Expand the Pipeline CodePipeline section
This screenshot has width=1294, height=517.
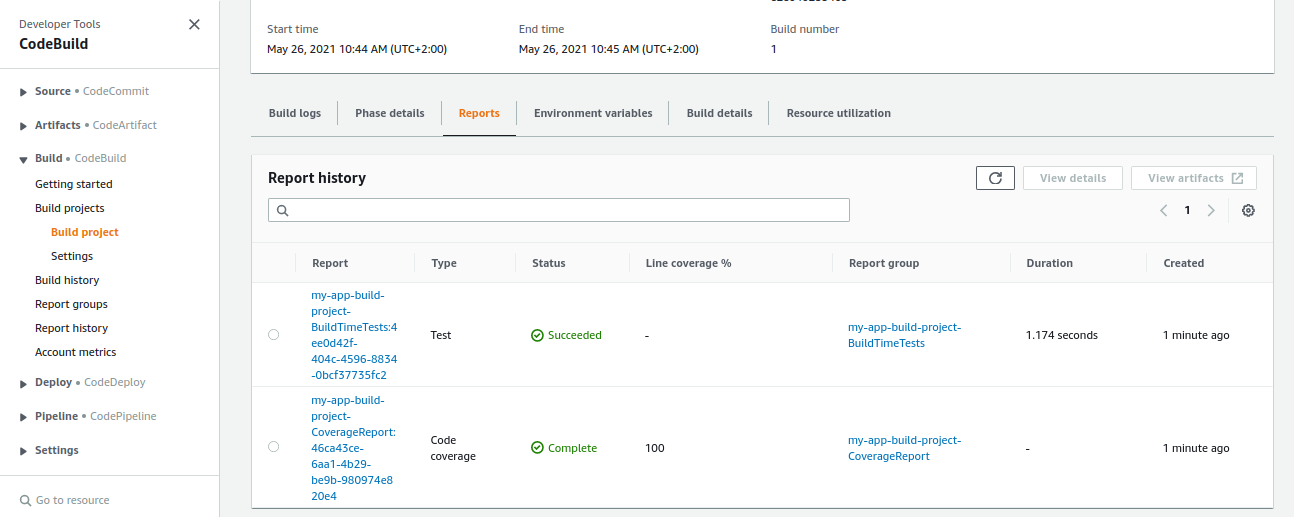click(24, 417)
